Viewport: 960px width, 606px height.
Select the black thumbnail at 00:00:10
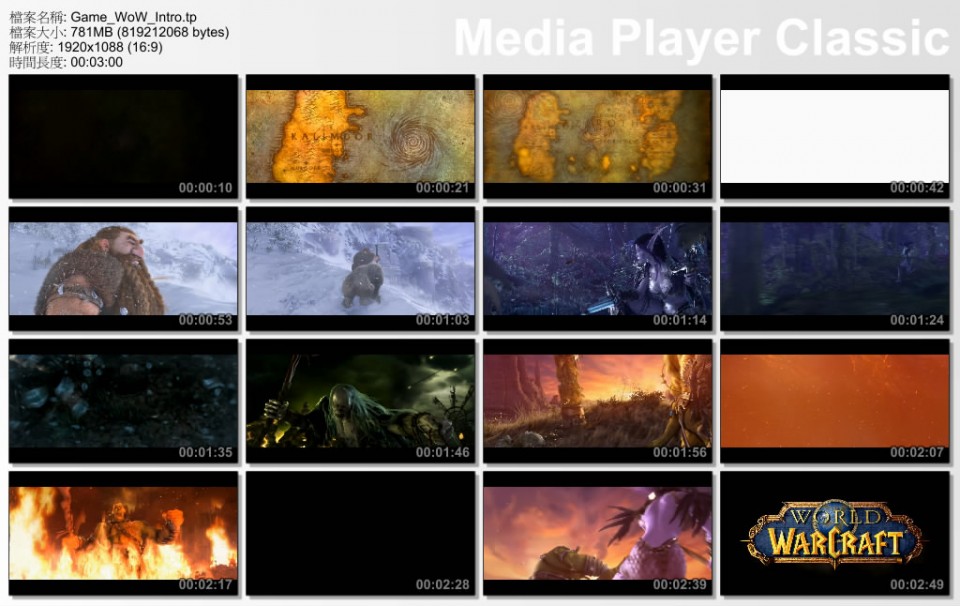123,137
